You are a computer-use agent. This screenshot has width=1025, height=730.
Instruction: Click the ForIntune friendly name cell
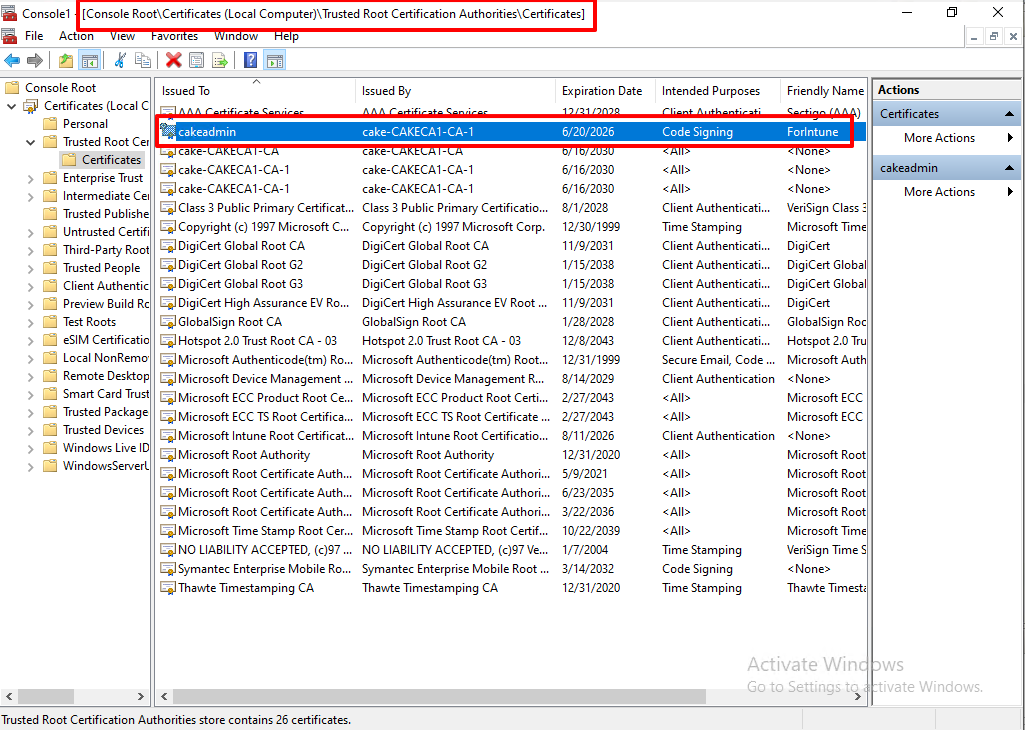pyautogui.click(x=815, y=132)
